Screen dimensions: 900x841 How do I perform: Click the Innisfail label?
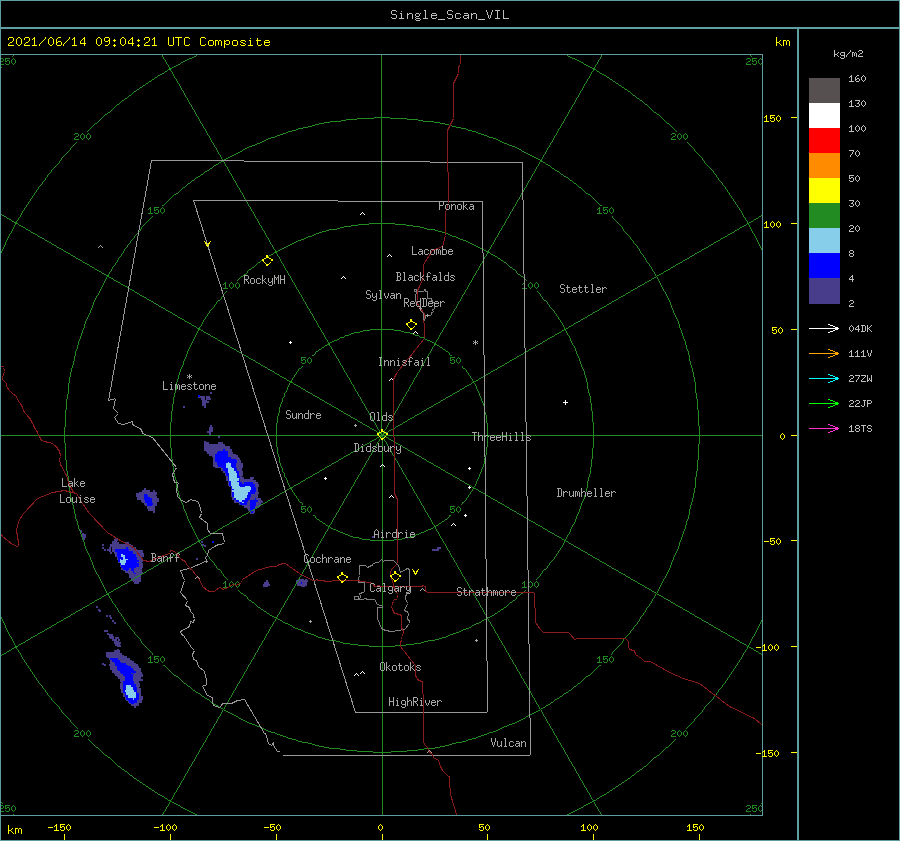[404, 362]
